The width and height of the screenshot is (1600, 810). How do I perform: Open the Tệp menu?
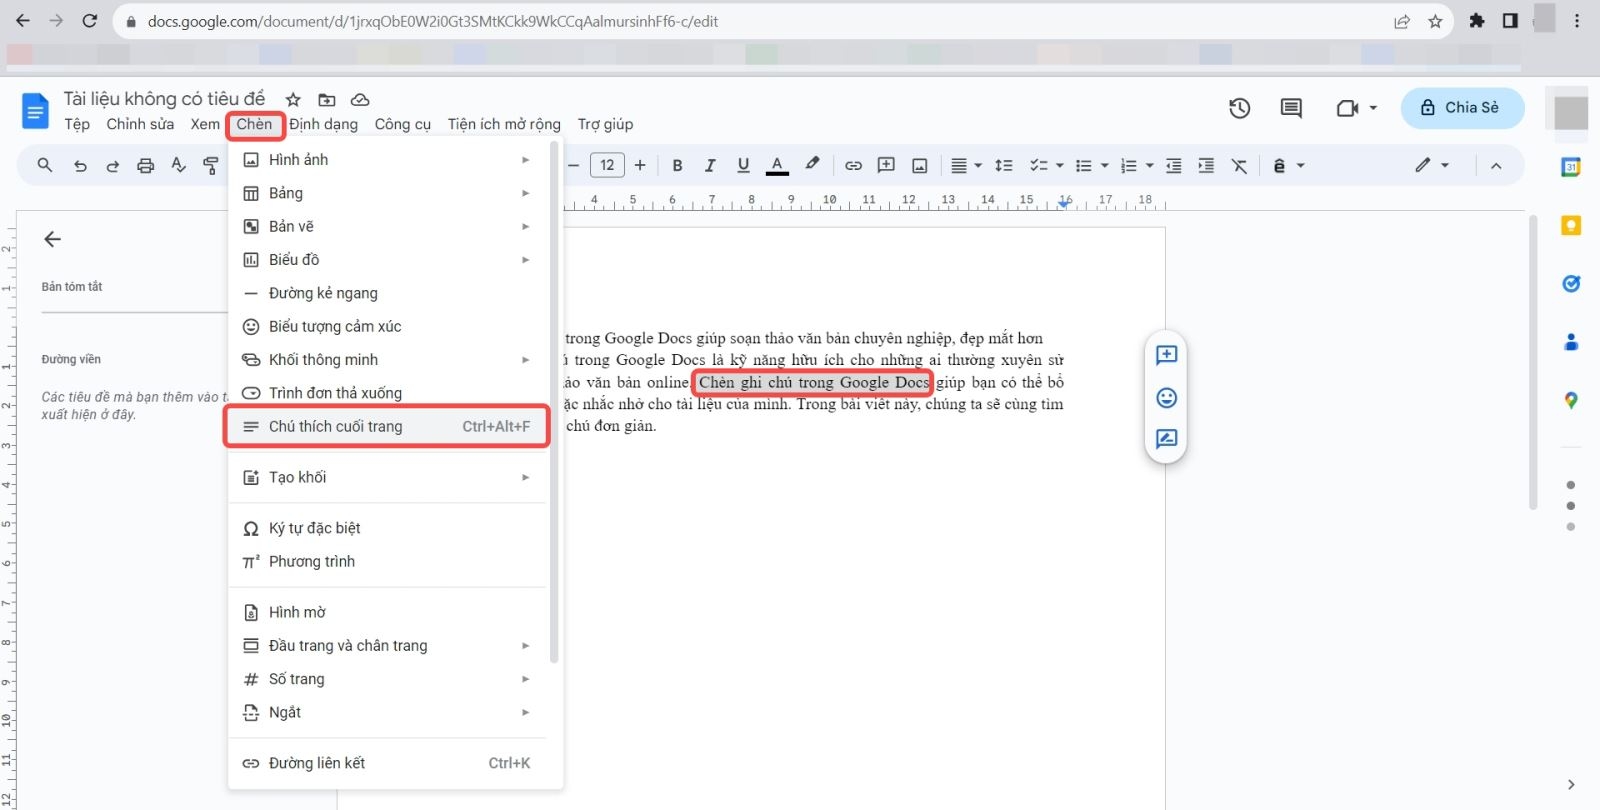(x=77, y=124)
